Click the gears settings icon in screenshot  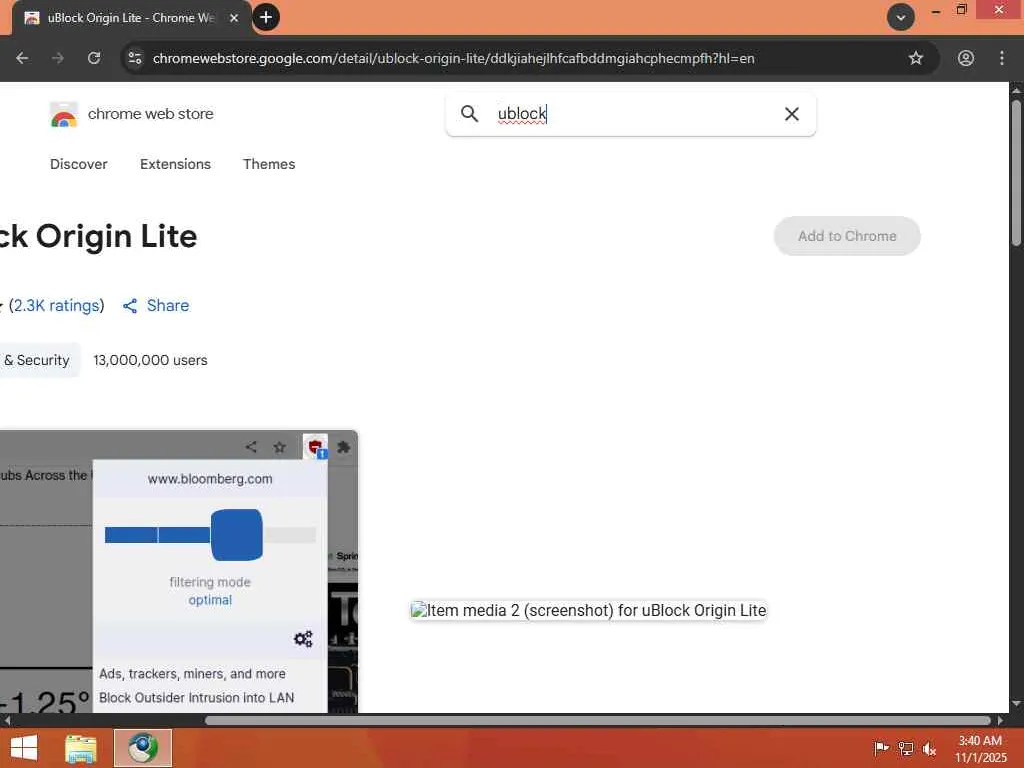(303, 639)
